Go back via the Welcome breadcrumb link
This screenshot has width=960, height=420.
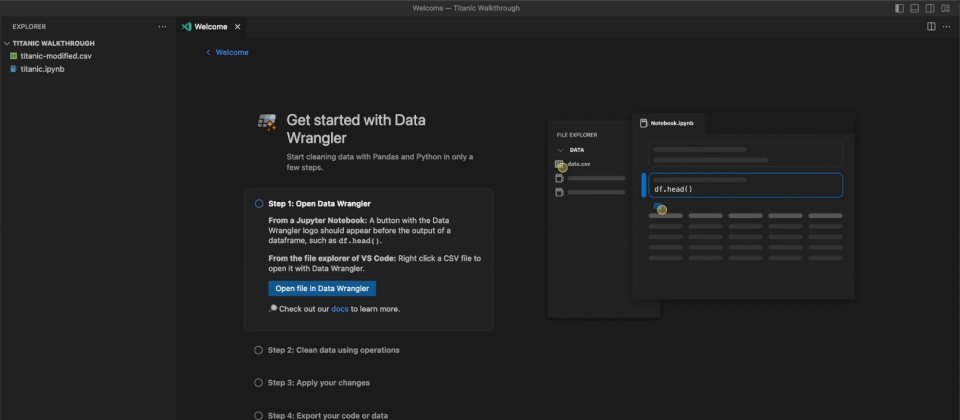(228, 53)
